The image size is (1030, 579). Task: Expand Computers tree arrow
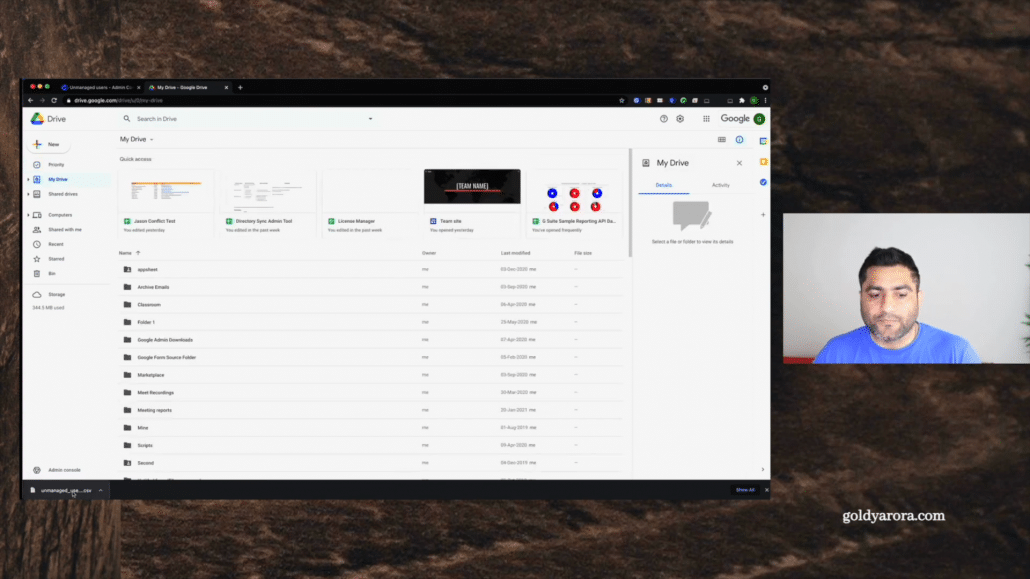(x=28, y=215)
